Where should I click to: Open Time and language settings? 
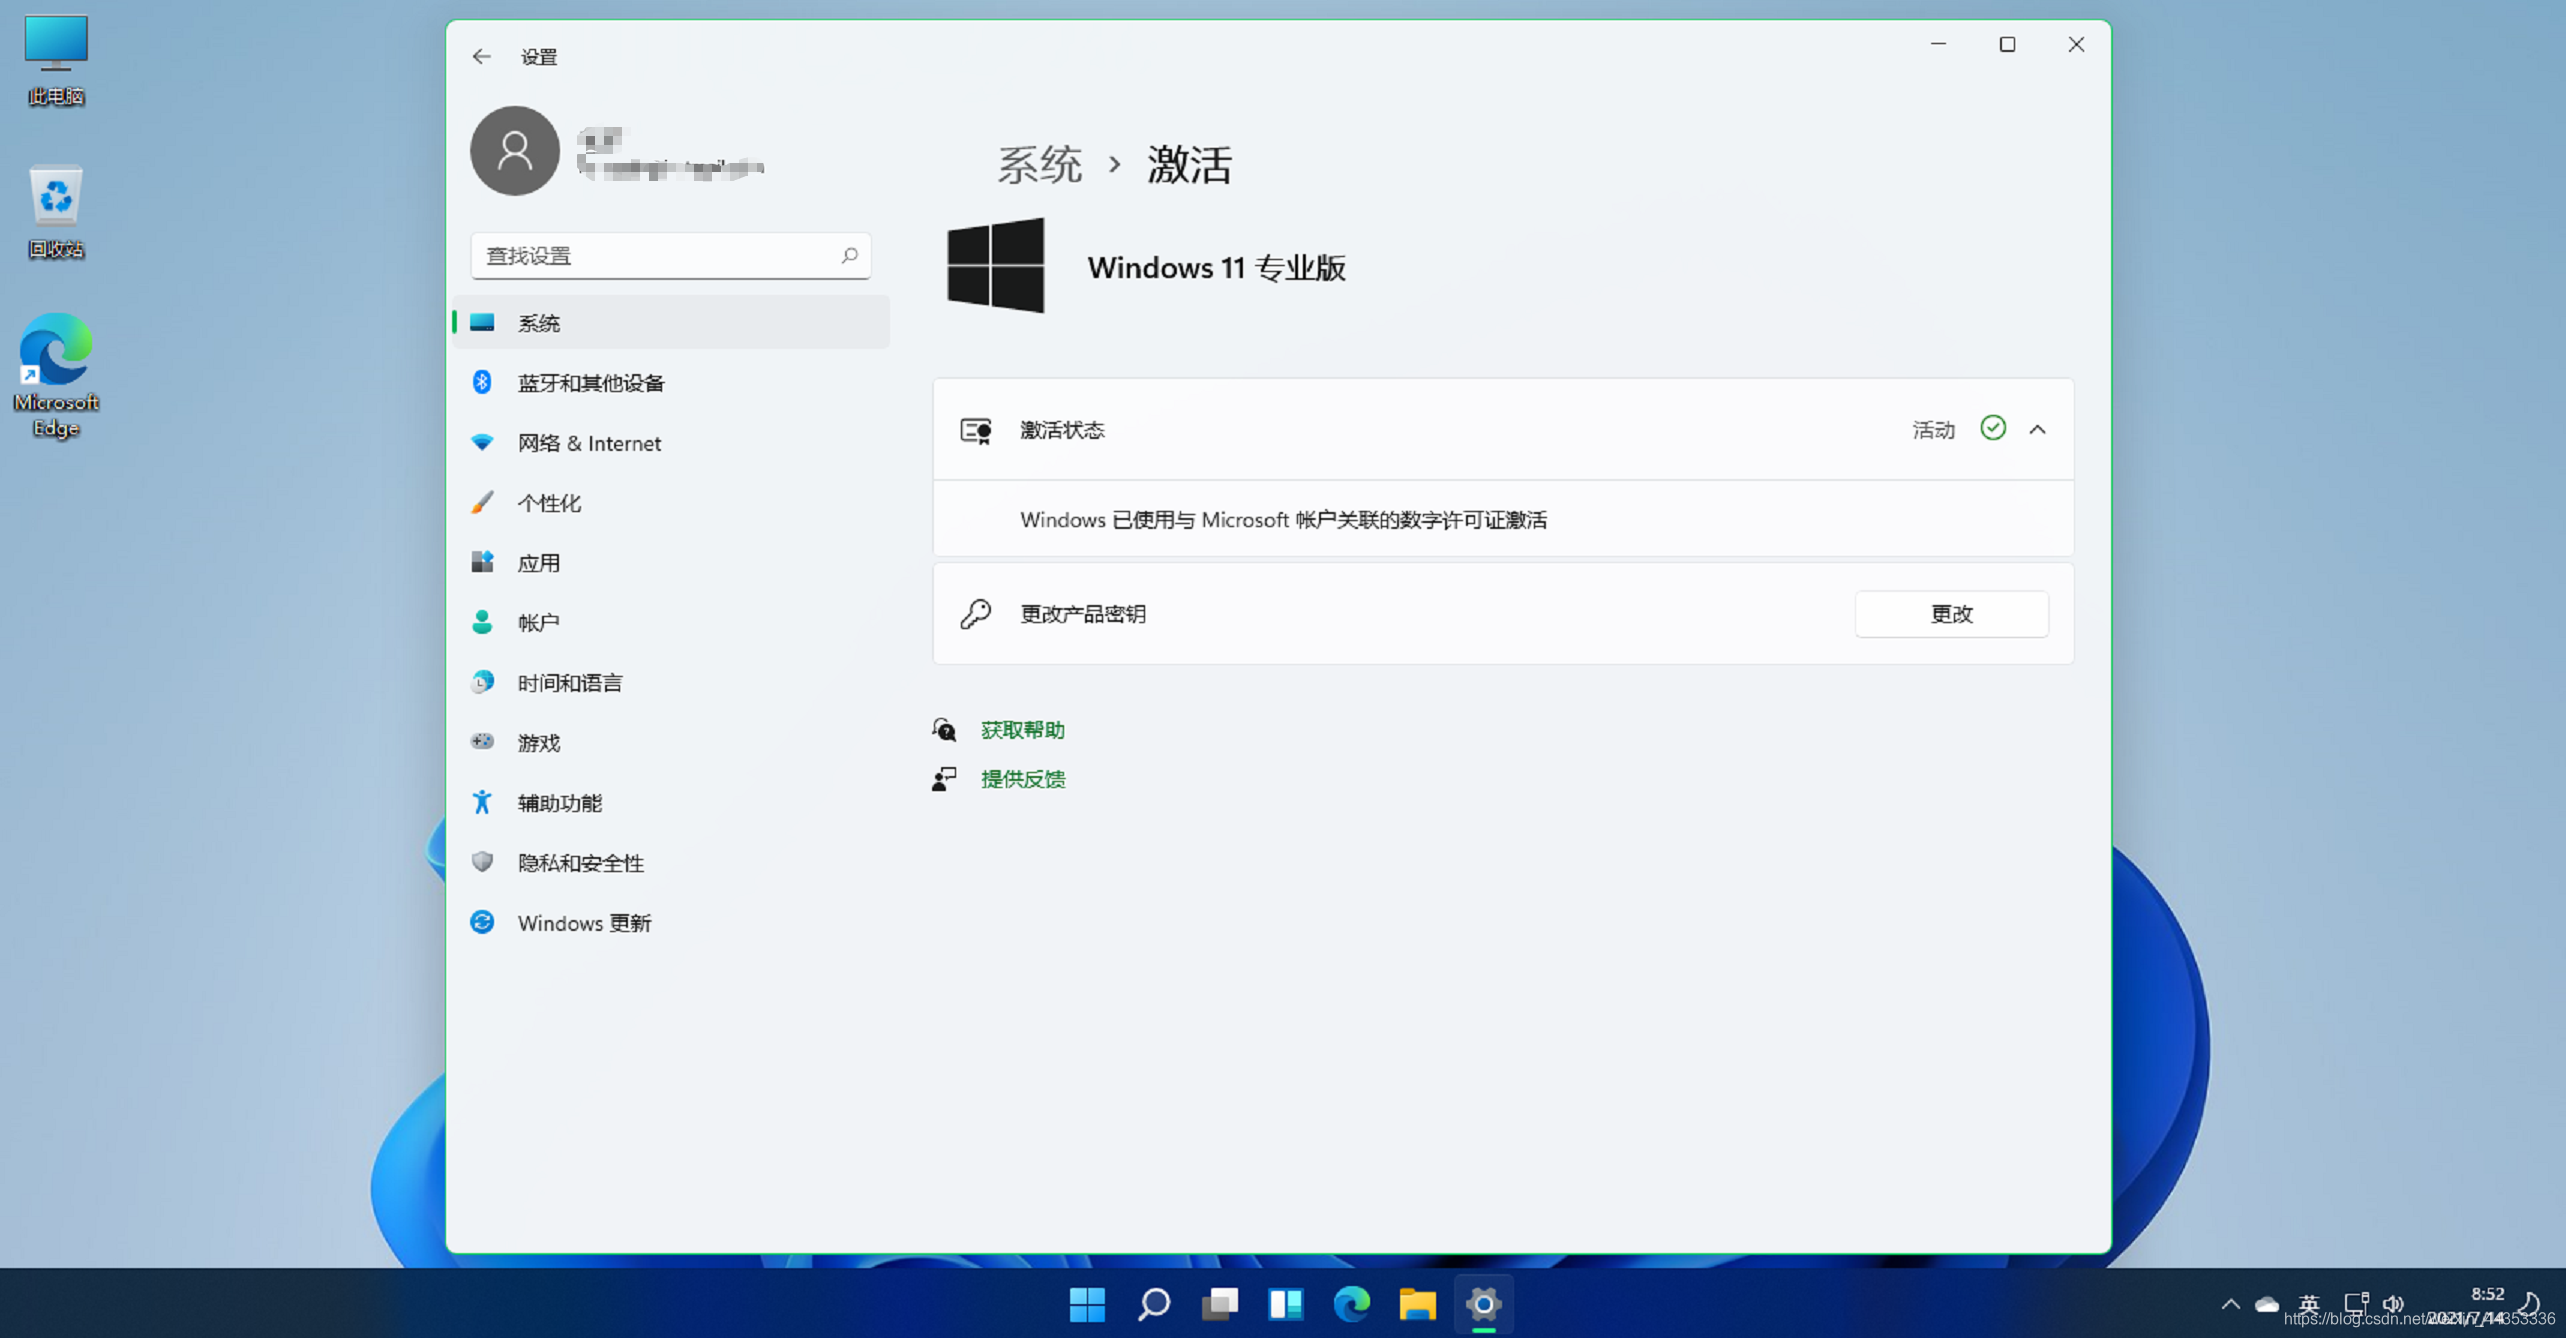tap(569, 683)
